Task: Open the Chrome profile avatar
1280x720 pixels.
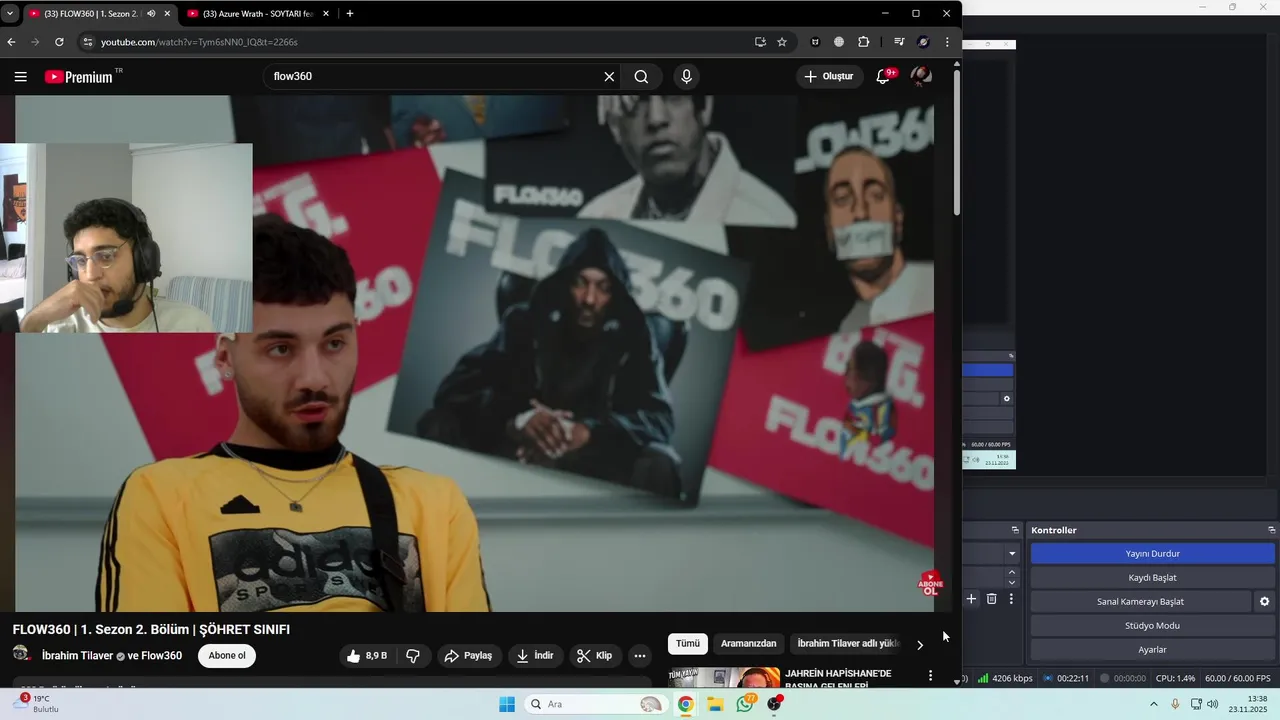Action: [923, 42]
